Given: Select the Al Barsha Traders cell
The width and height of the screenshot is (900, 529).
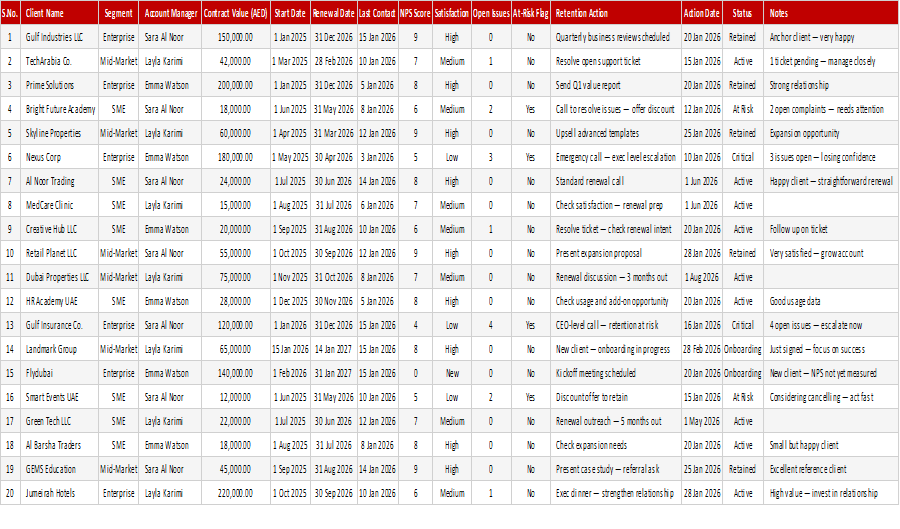Looking at the screenshot, I should [x=59, y=445].
